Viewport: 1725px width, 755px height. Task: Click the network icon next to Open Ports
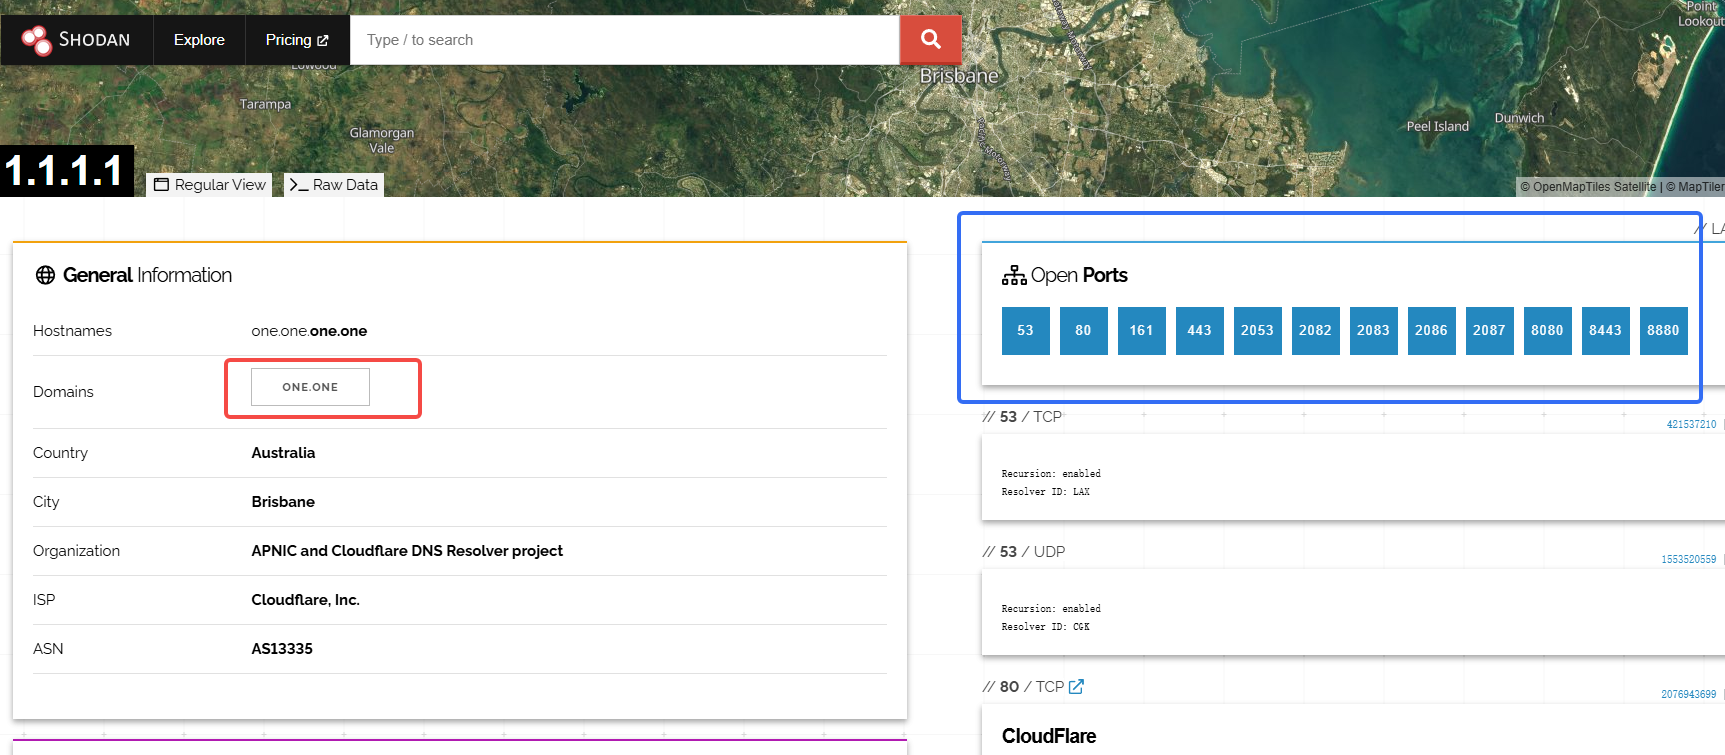pos(1014,275)
